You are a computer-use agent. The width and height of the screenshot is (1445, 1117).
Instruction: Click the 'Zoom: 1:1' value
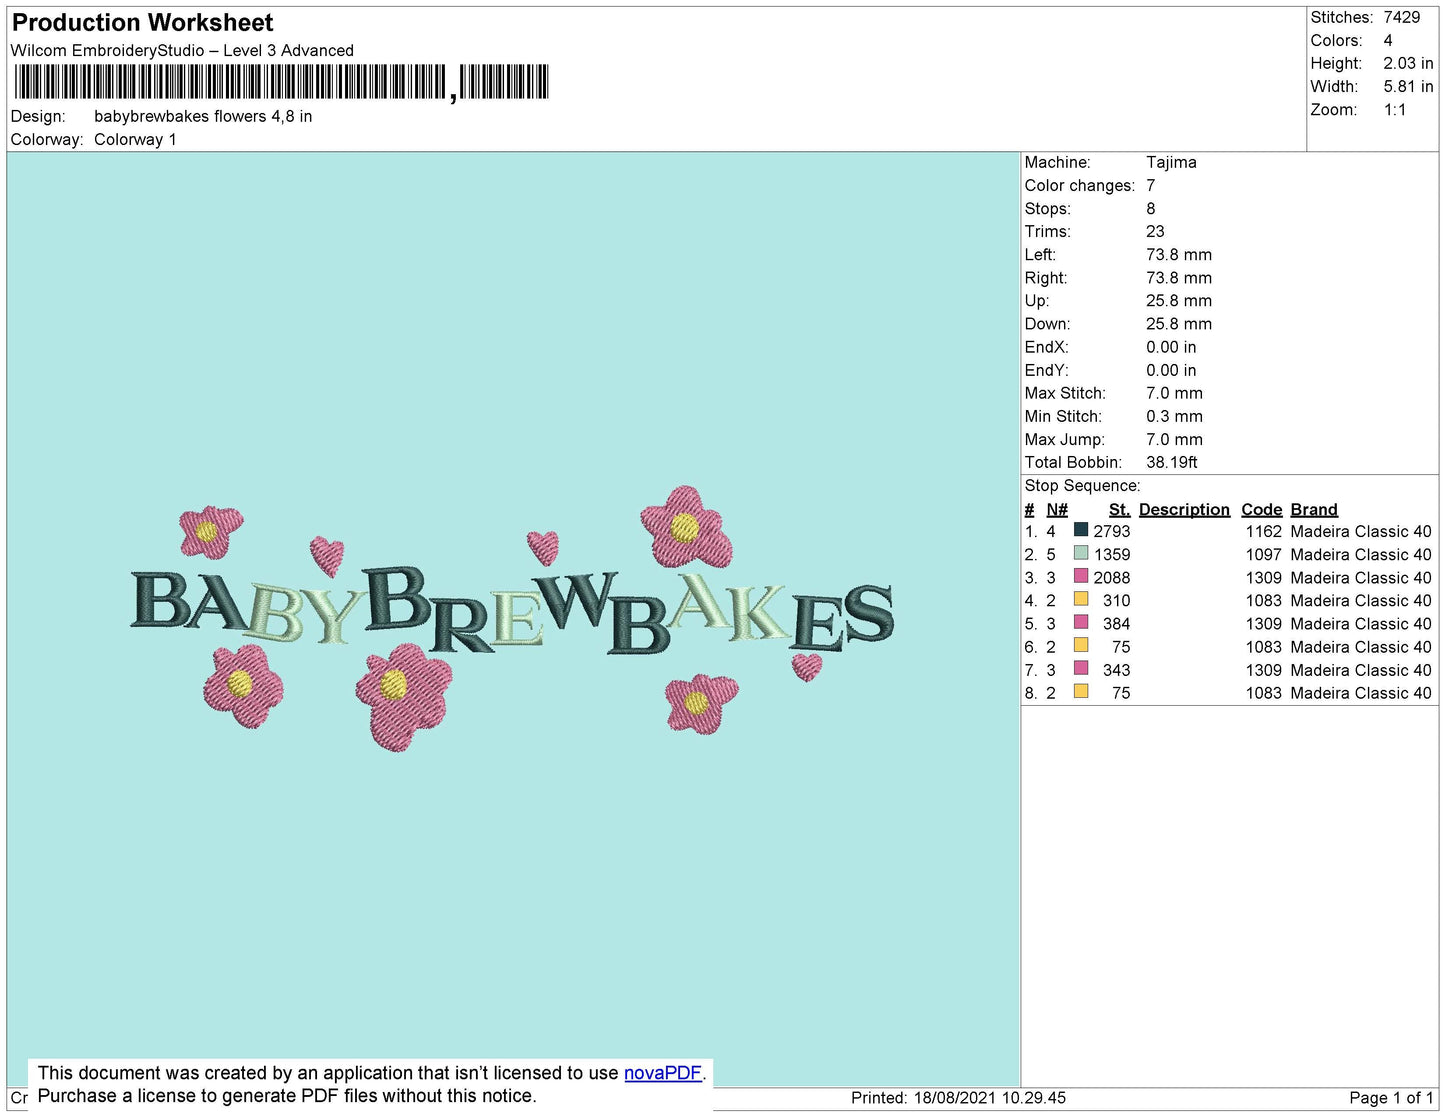click(1395, 110)
